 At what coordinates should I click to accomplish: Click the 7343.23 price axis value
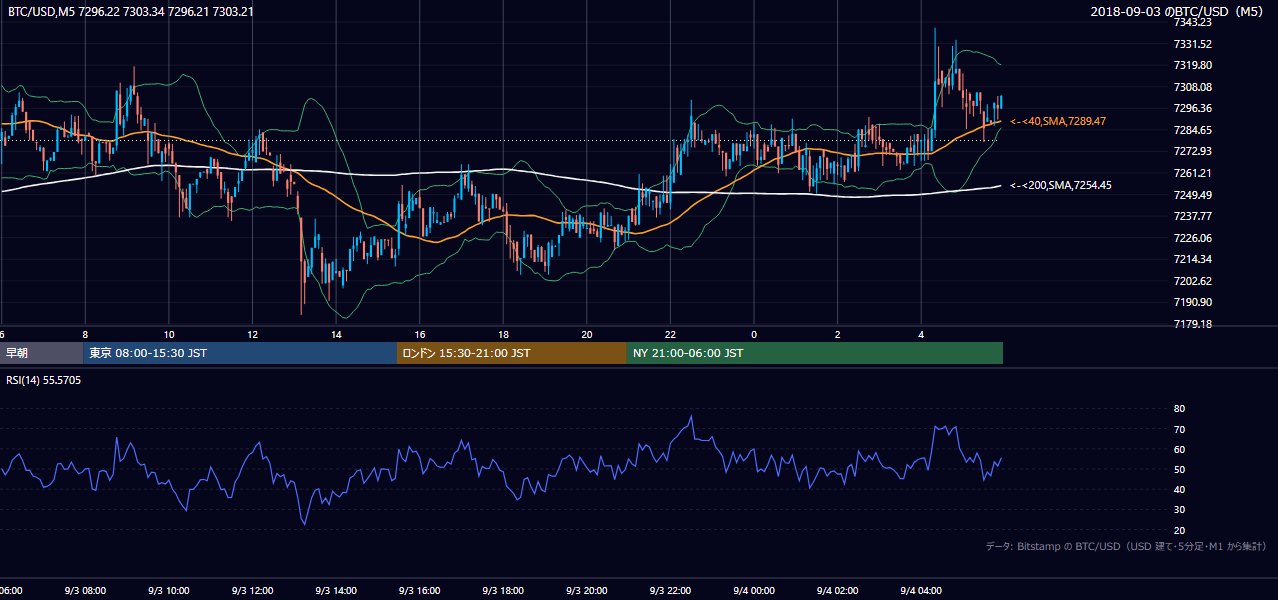click(x=1192, y=22)
